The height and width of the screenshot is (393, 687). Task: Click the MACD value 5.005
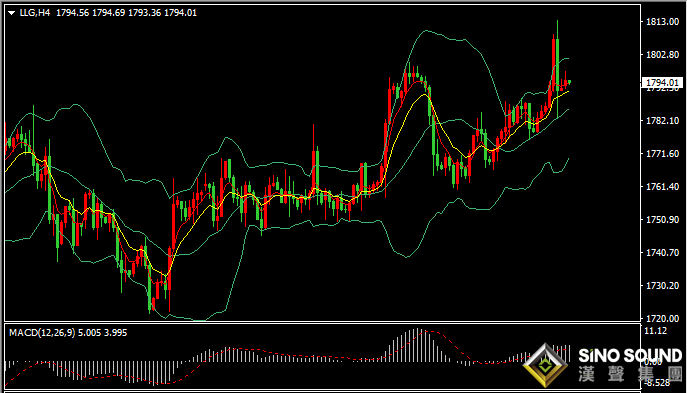click(89, 333)
